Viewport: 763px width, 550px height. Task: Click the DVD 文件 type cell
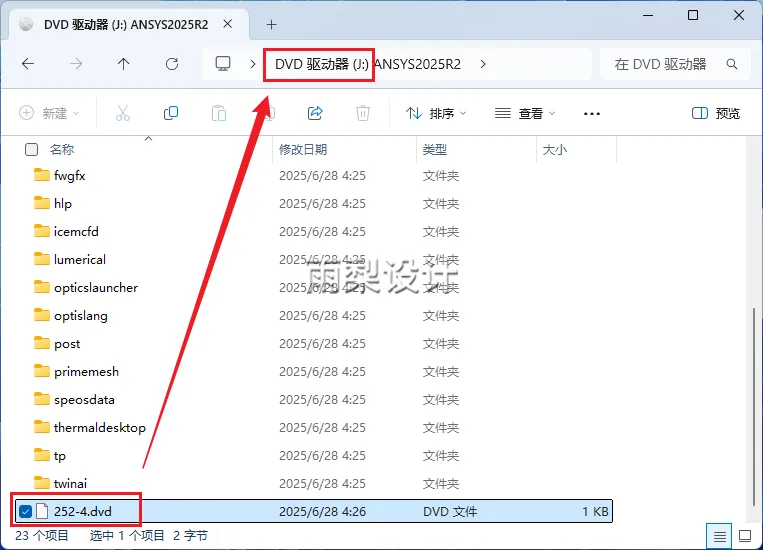point(450,512)
